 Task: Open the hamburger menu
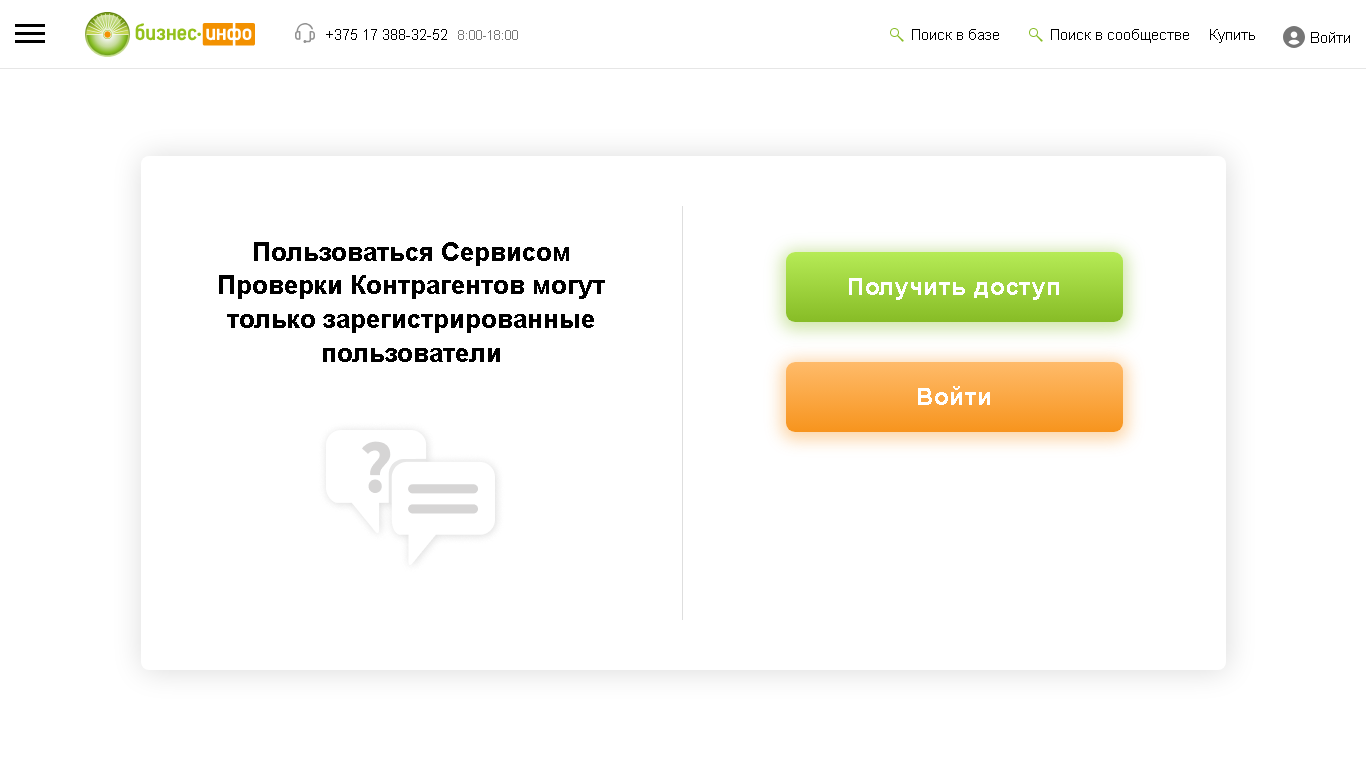point(30,34)
